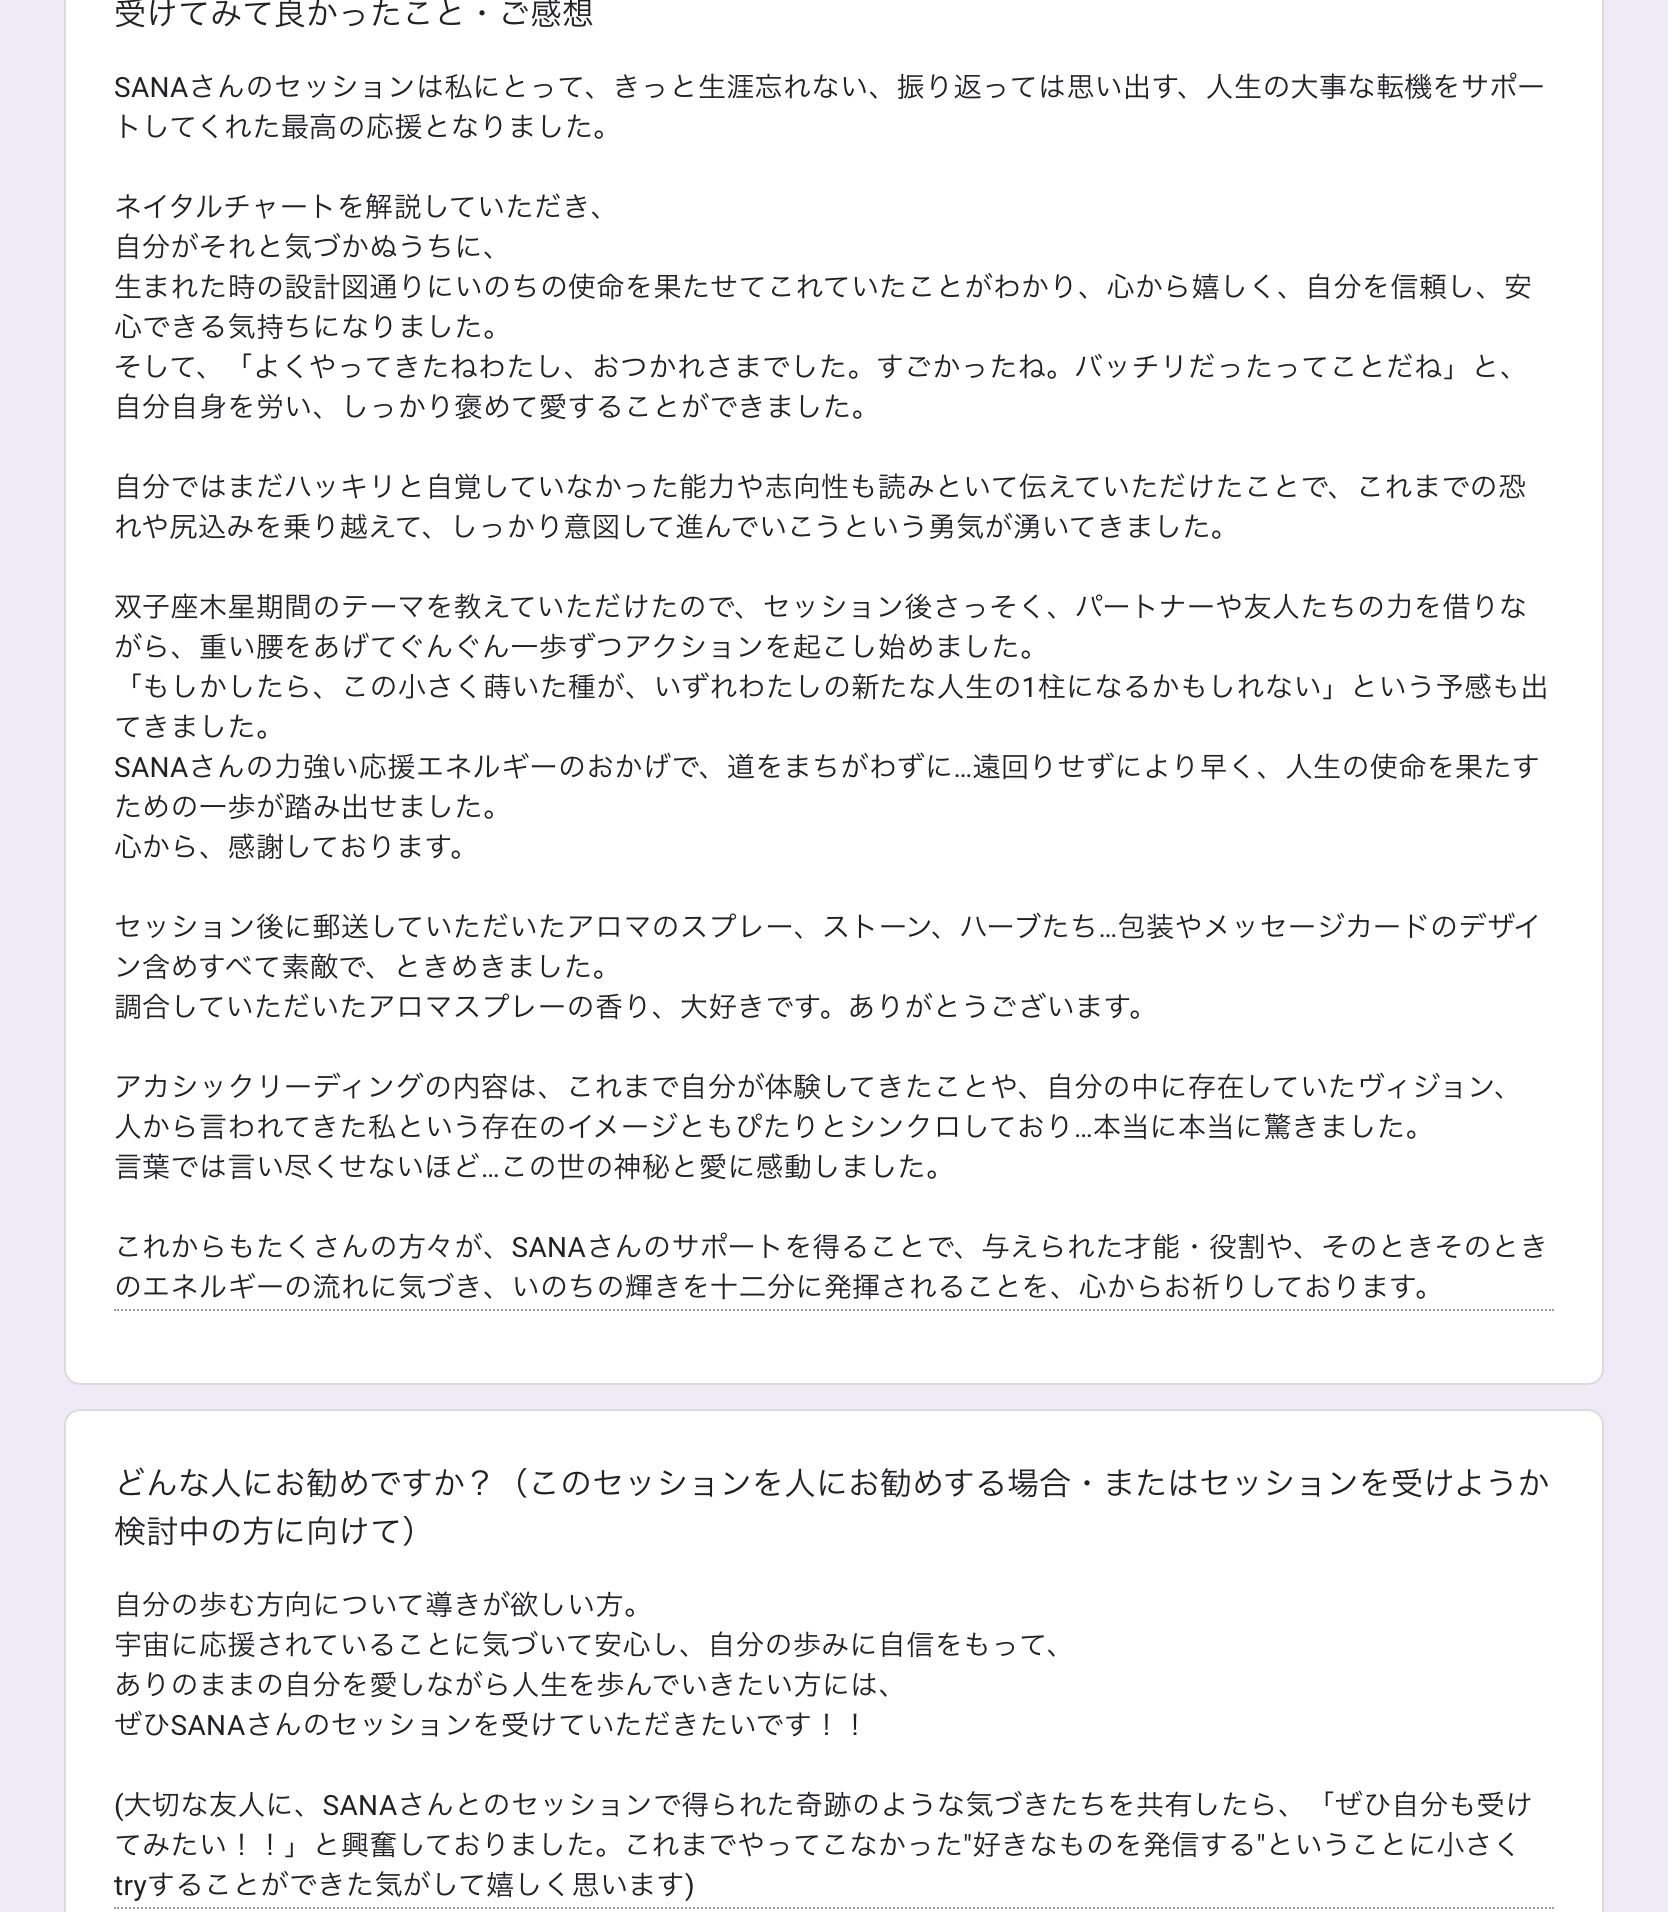Click the line starting SANAさんの力強い応援エネルギー
The width and height of the screenshot is (1668, 1912).
coord(827,787)
